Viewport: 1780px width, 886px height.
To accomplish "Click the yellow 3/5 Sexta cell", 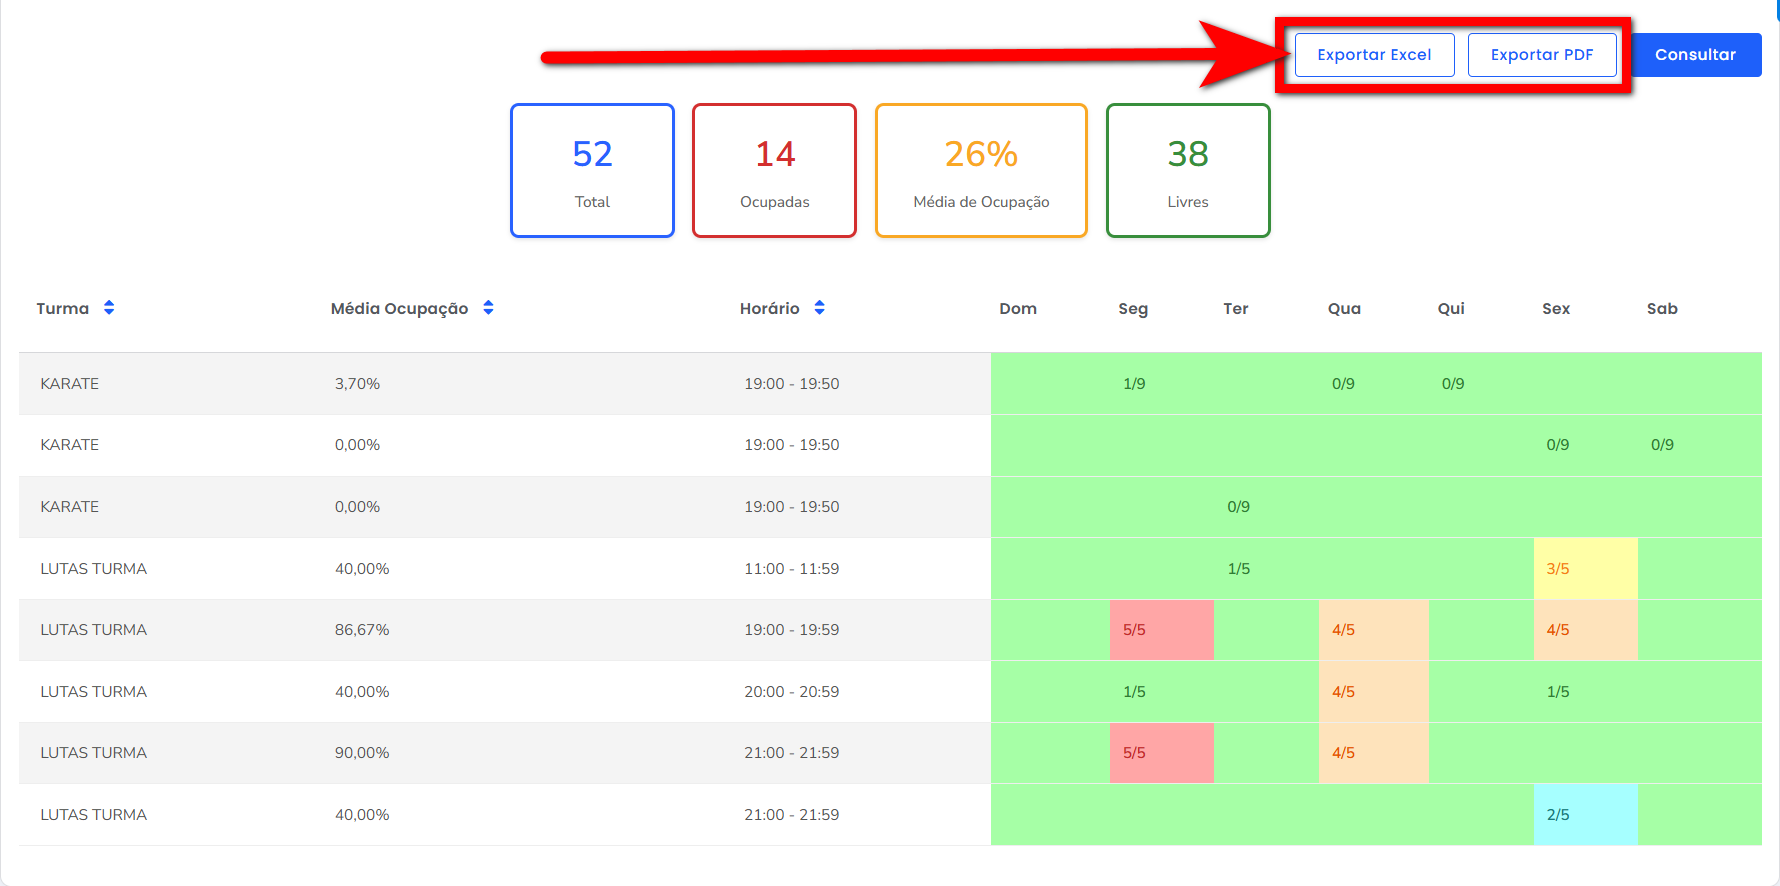I will tap(1584, 568).
